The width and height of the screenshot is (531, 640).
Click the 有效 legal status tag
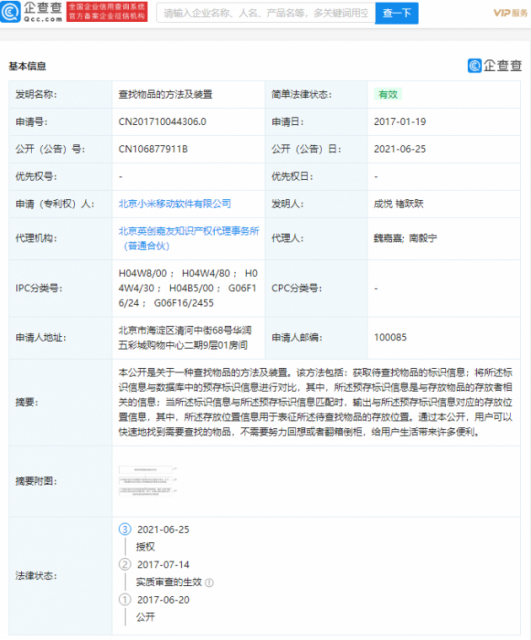tap(388, 94)
